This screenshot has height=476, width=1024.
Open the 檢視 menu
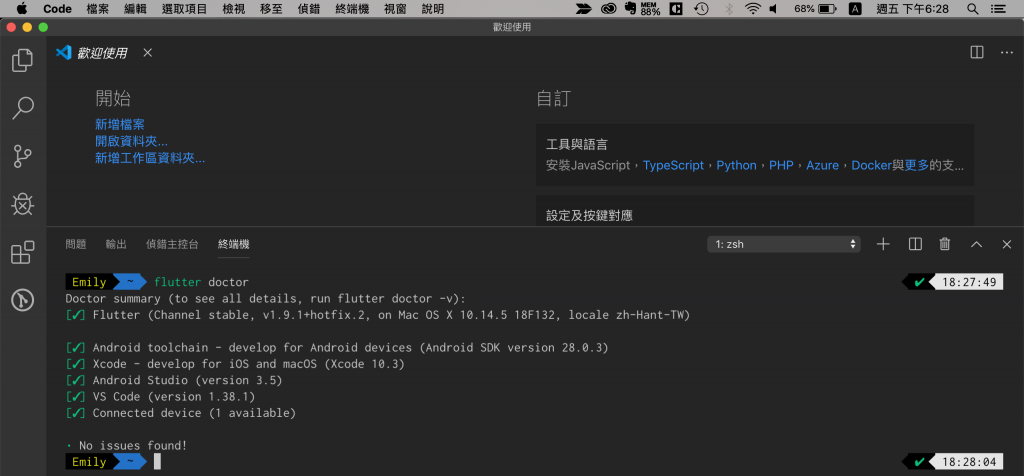[x=233, y=9]
